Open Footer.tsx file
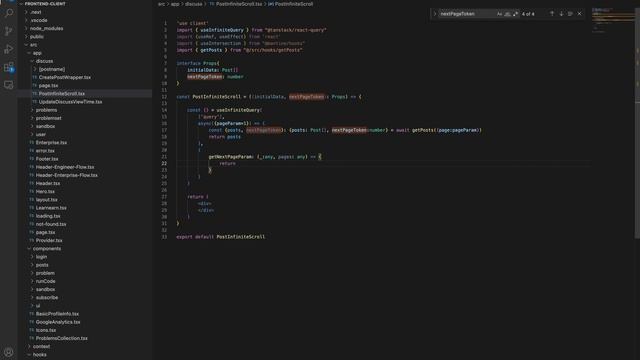The image size is (640, 360). [47, 159]
